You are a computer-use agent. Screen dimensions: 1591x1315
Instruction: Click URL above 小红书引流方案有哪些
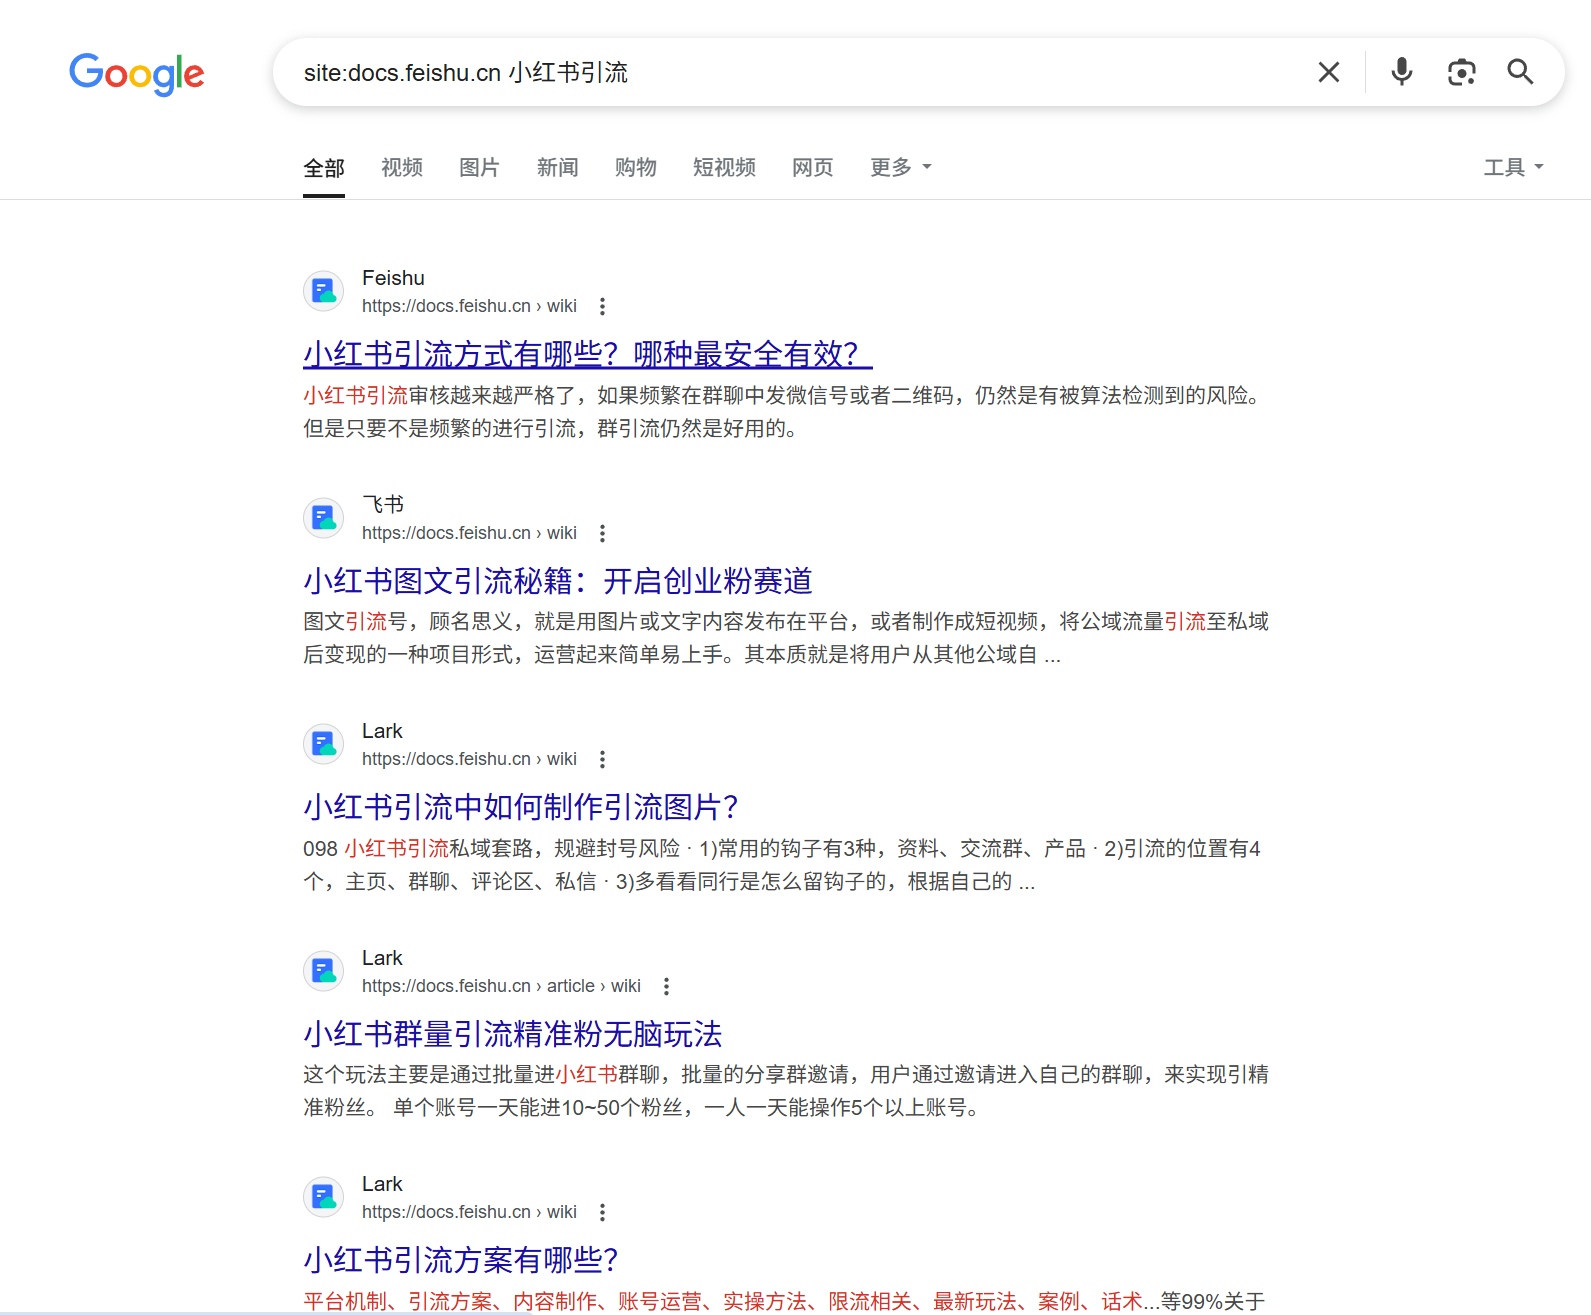pos(469,1212)
